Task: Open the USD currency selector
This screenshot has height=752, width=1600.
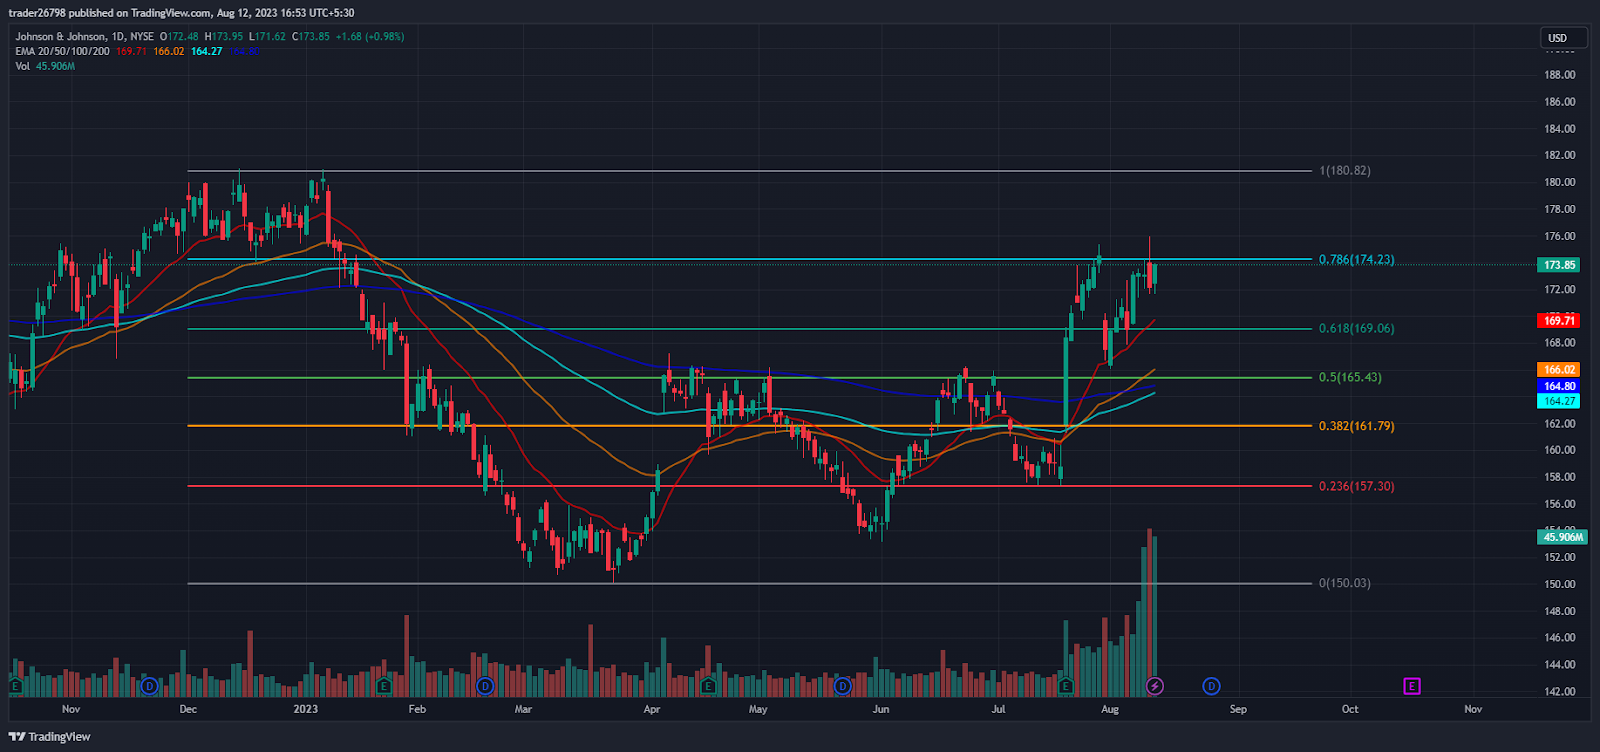Action: tap(1564, 38)
